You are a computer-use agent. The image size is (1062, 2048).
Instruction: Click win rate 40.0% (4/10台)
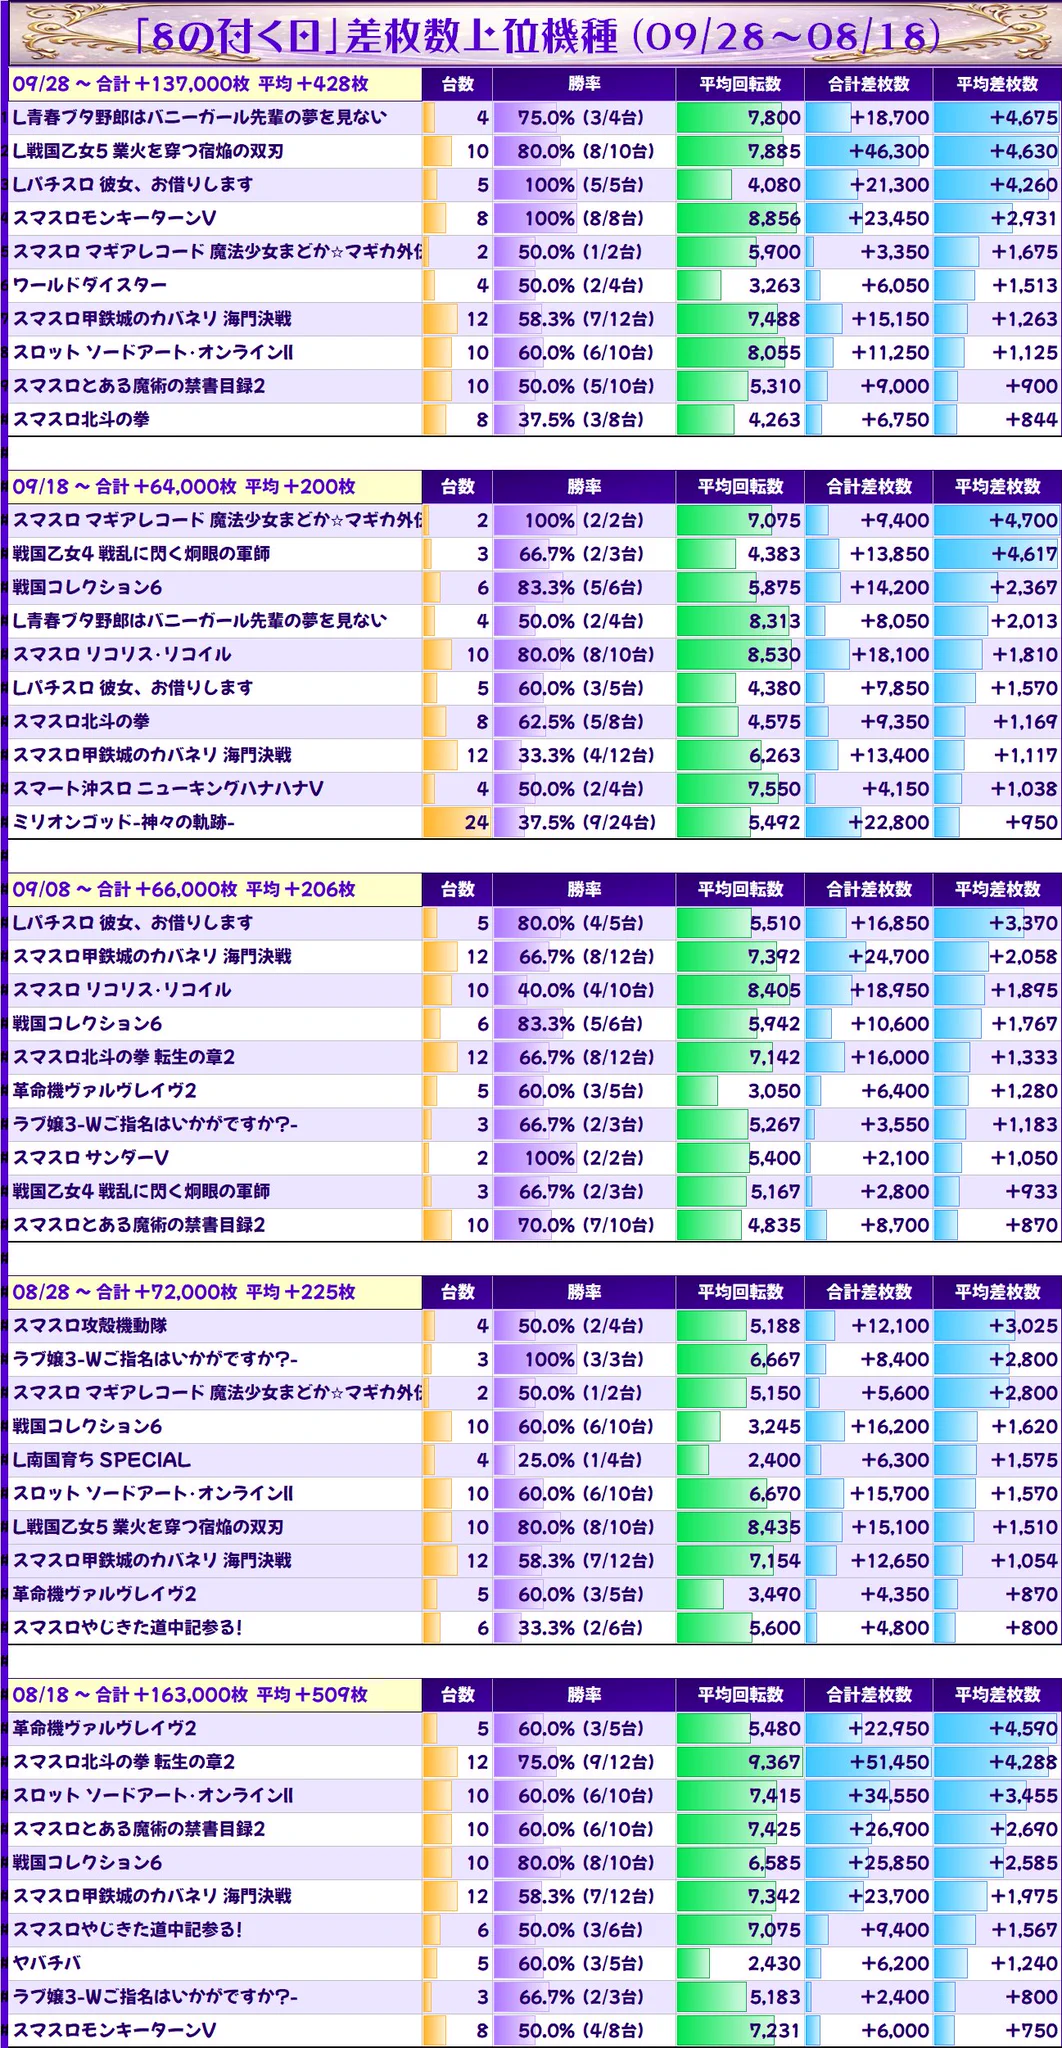[583, 991]
